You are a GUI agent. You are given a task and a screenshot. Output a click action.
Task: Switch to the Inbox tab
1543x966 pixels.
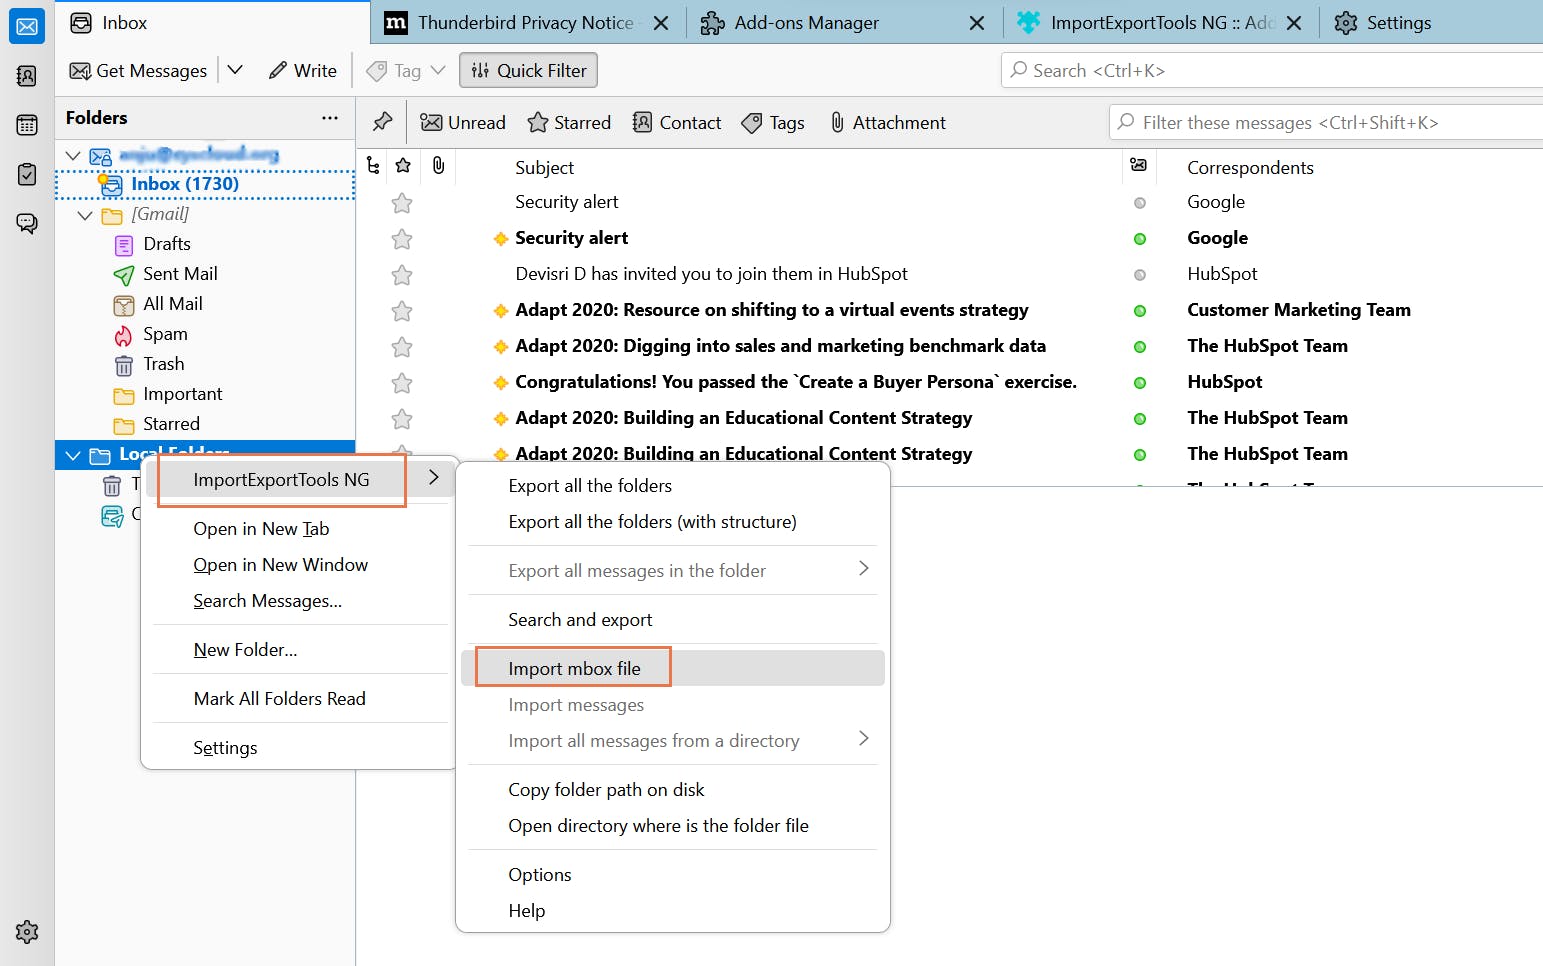click(x=212, y=22)
